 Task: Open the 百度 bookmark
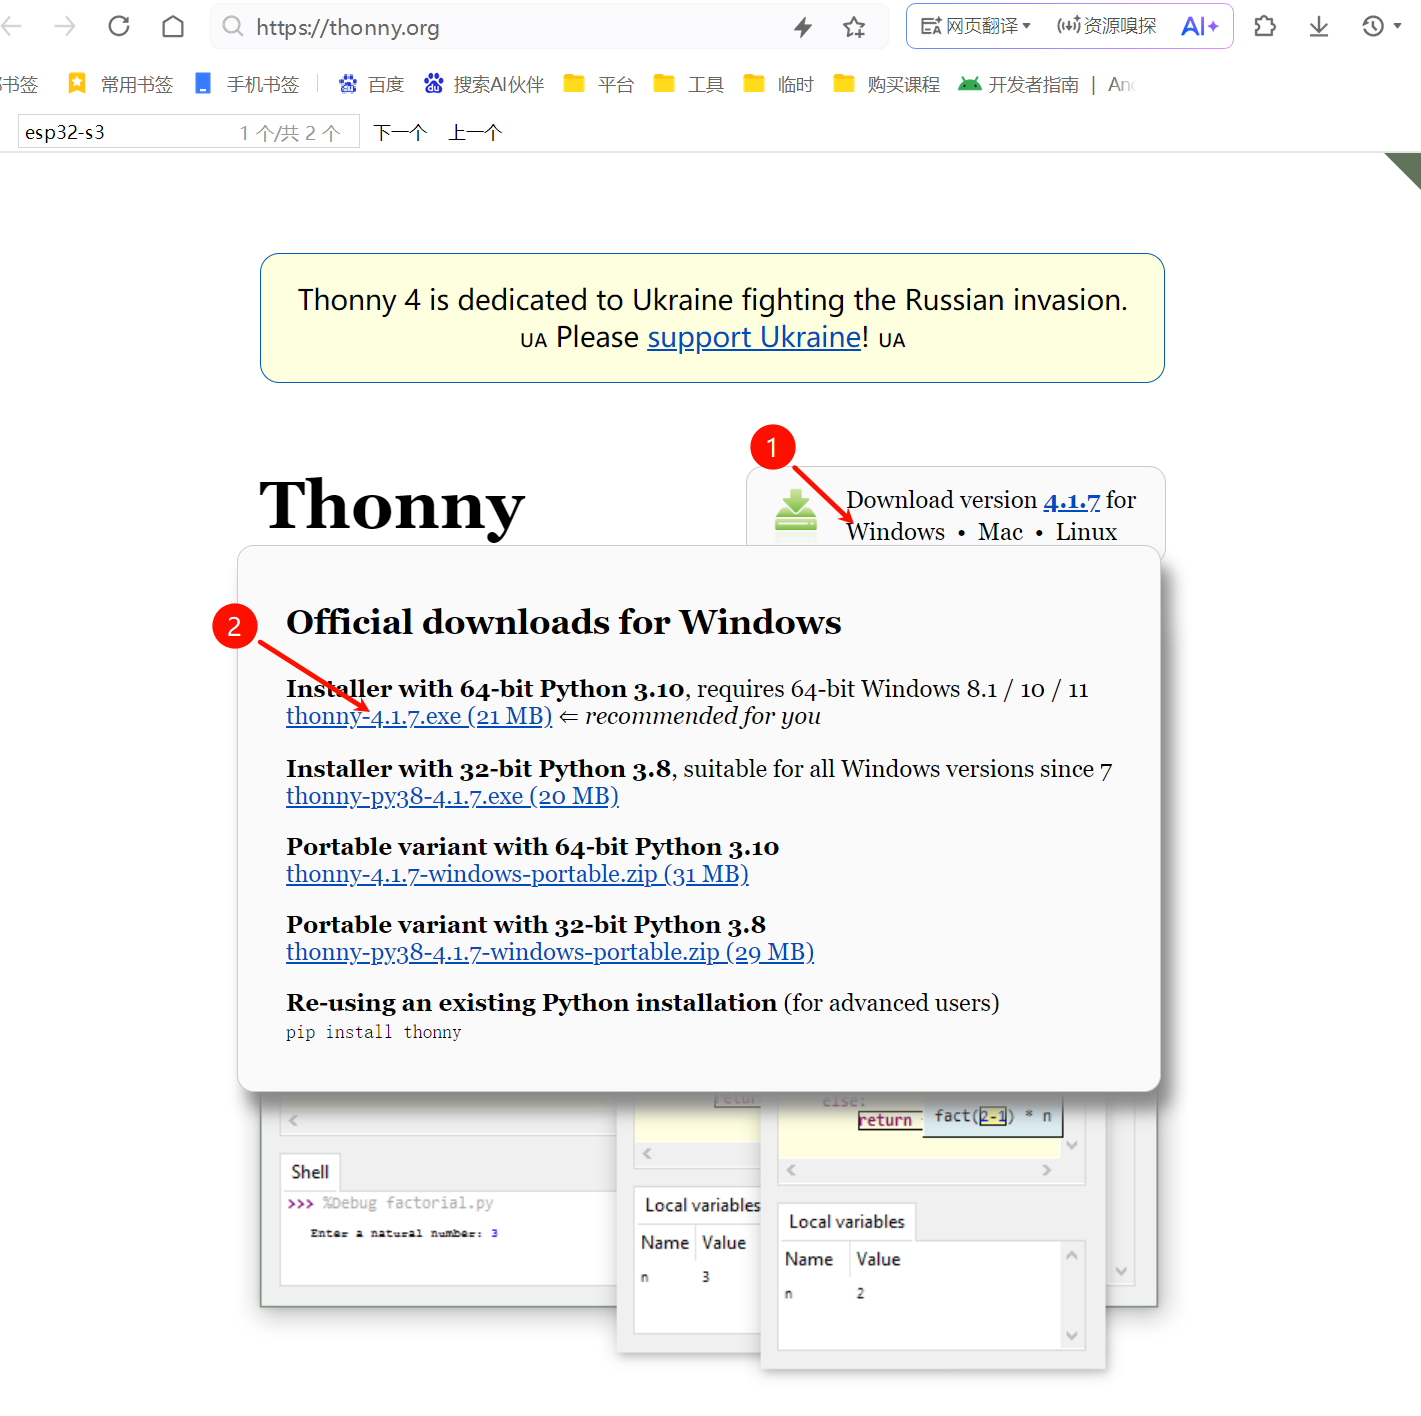coord(371,84)
